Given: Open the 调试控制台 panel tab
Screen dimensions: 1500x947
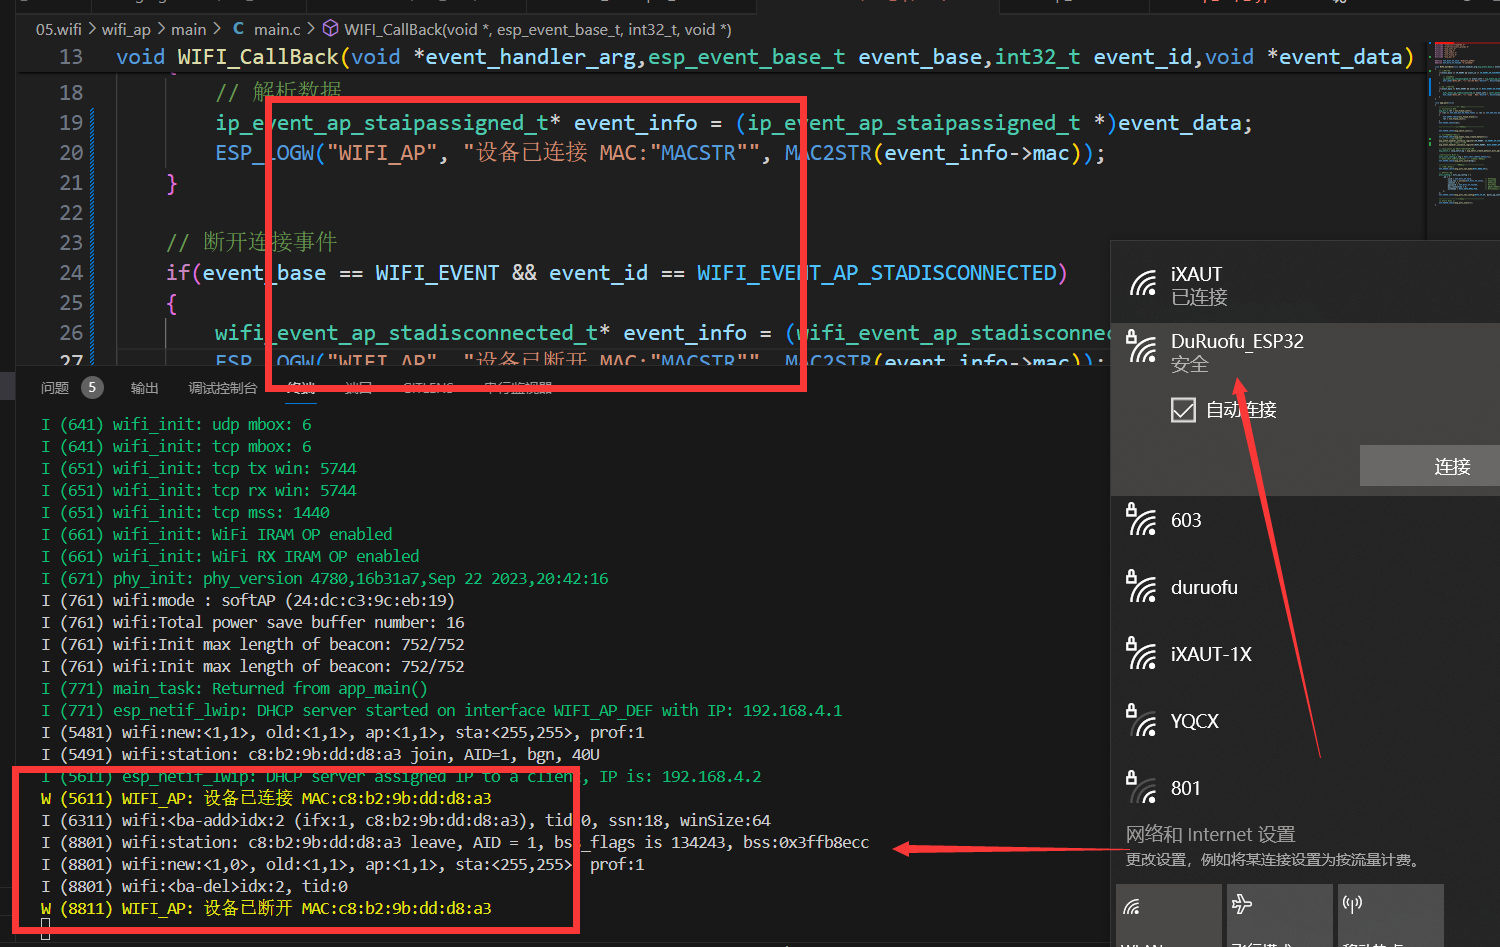Looking at the screenshot, I should point(222,388).
